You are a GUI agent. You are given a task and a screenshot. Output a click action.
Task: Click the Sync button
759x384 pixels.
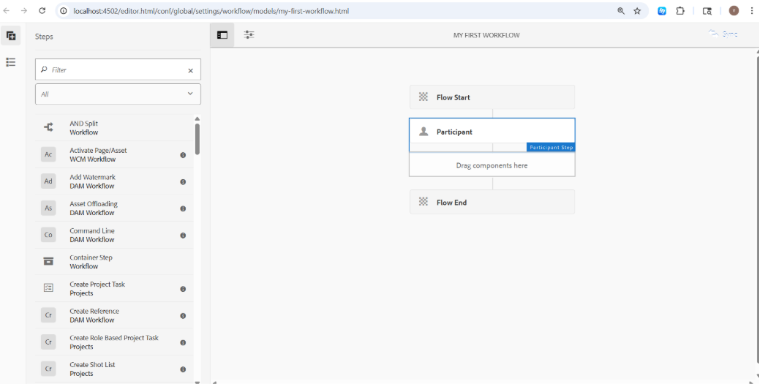click(x=723, y=34)
